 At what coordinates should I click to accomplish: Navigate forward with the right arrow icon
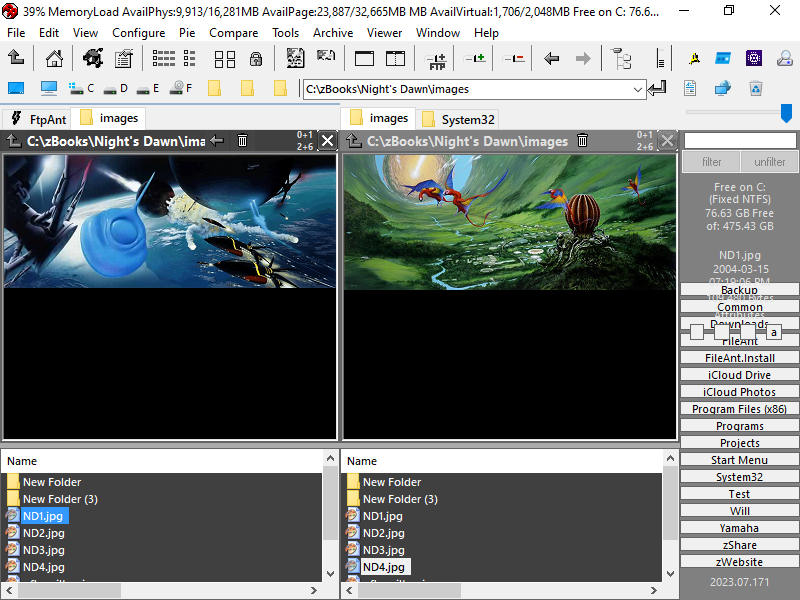[x=583, y=58]
